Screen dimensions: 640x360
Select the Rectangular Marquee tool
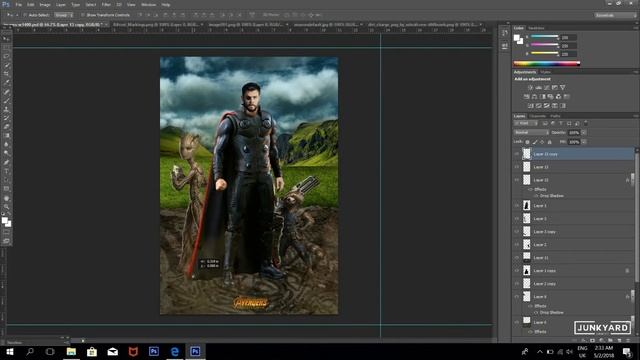point(7,48)
